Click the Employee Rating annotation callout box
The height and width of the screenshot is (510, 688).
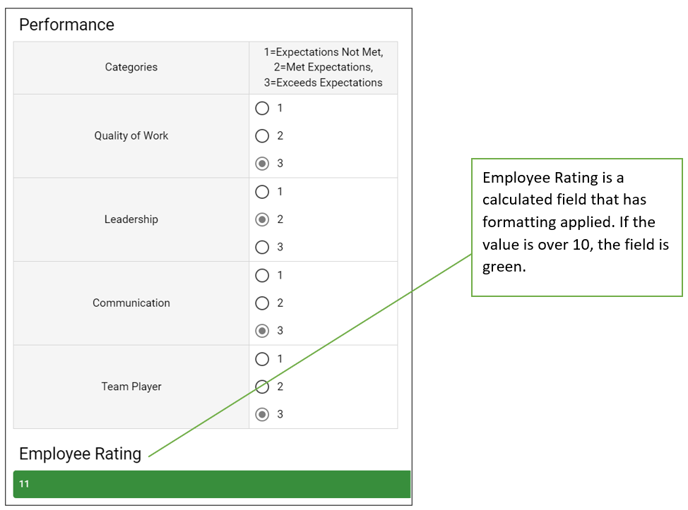(x=577, y=226)
